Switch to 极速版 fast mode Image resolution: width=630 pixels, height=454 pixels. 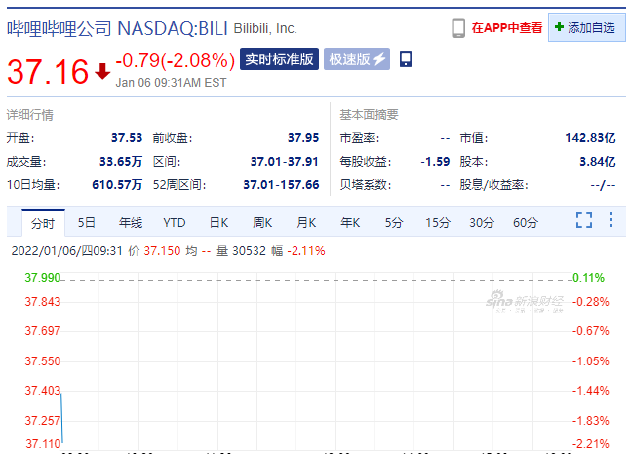click(x=357, y=59)
